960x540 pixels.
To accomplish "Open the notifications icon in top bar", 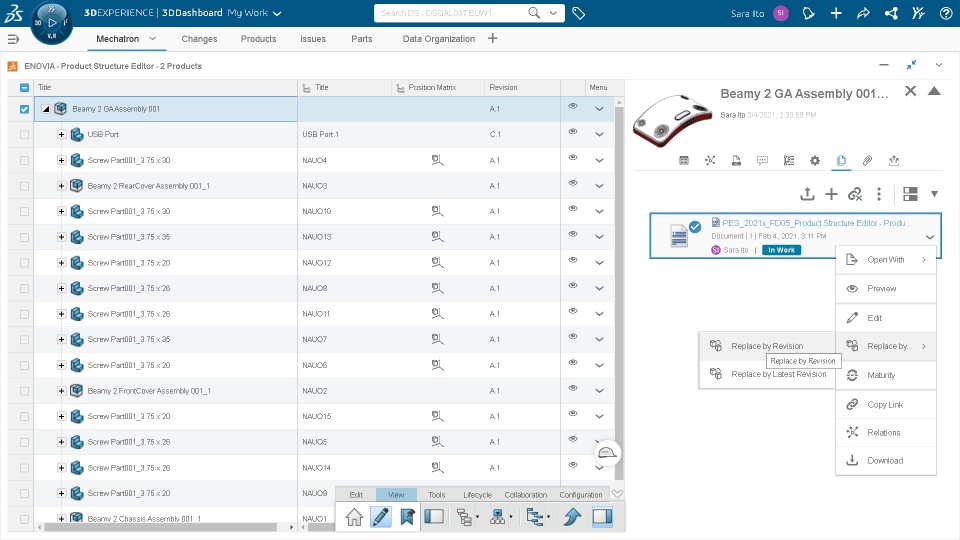I will point(808,13).
